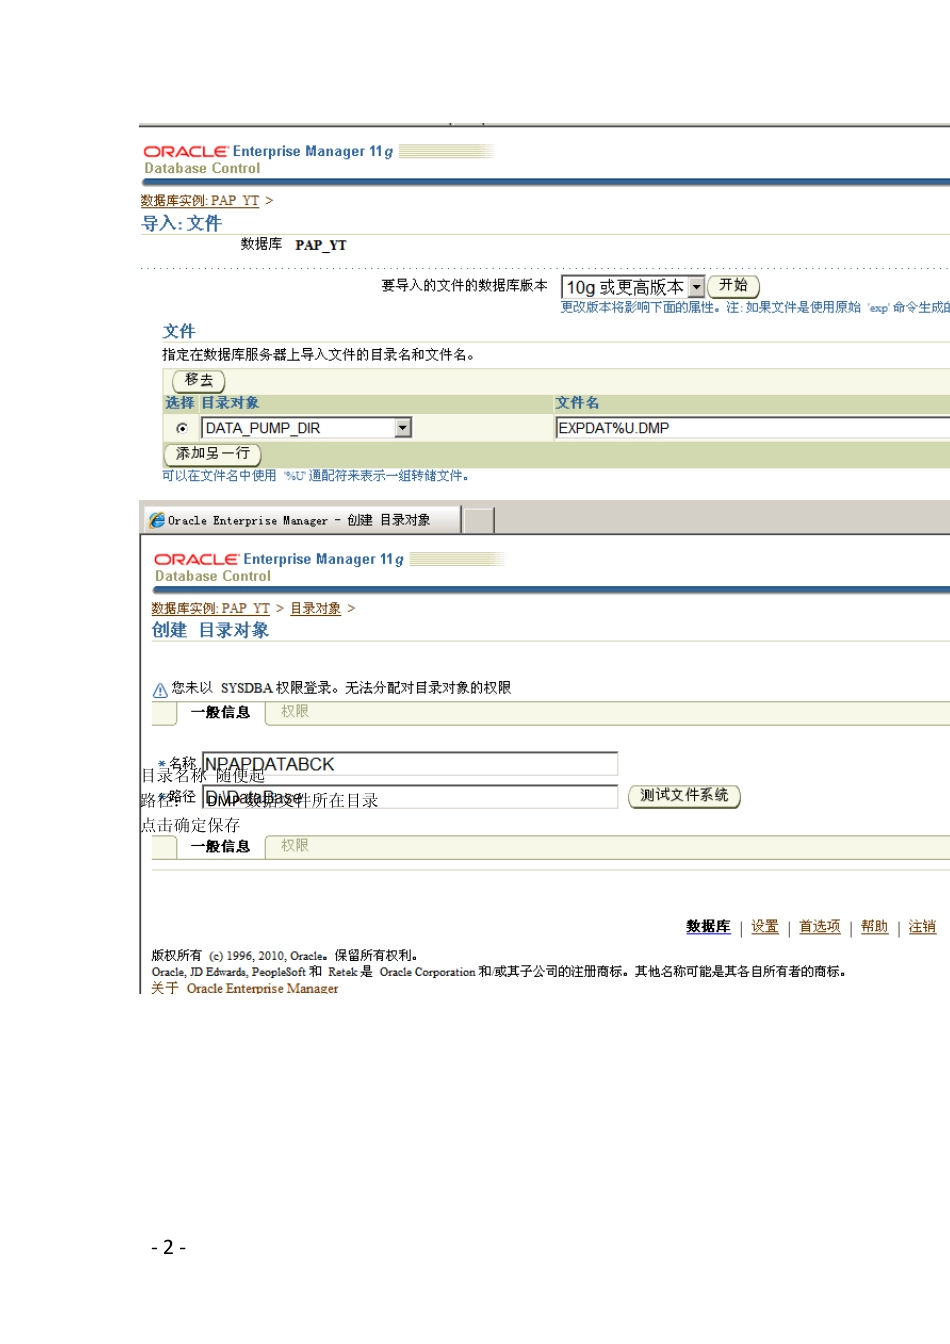950x1344 pixels.
Task: Click the 名称 field containing NPAPDATABCK
Action: (x=410, y=764)
